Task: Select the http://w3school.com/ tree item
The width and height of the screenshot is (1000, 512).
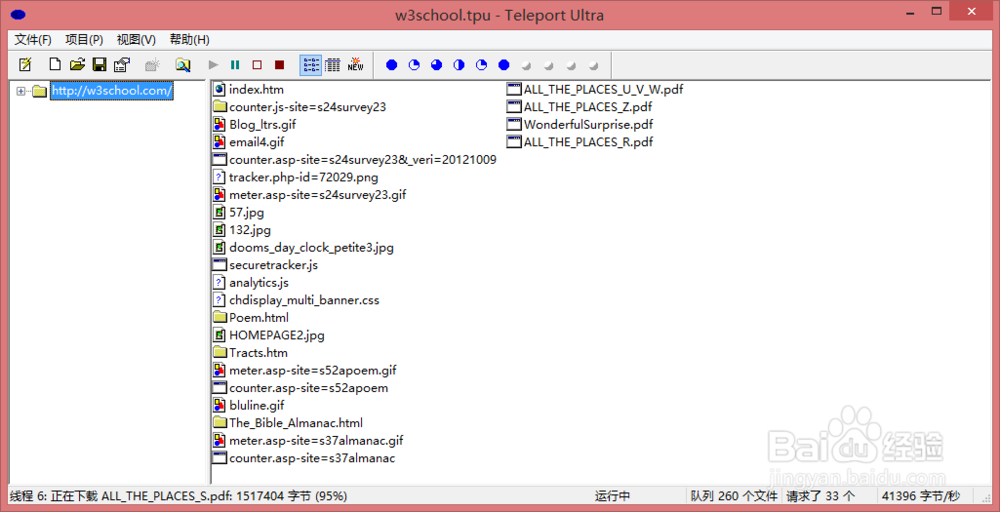Action: (112, 91)
